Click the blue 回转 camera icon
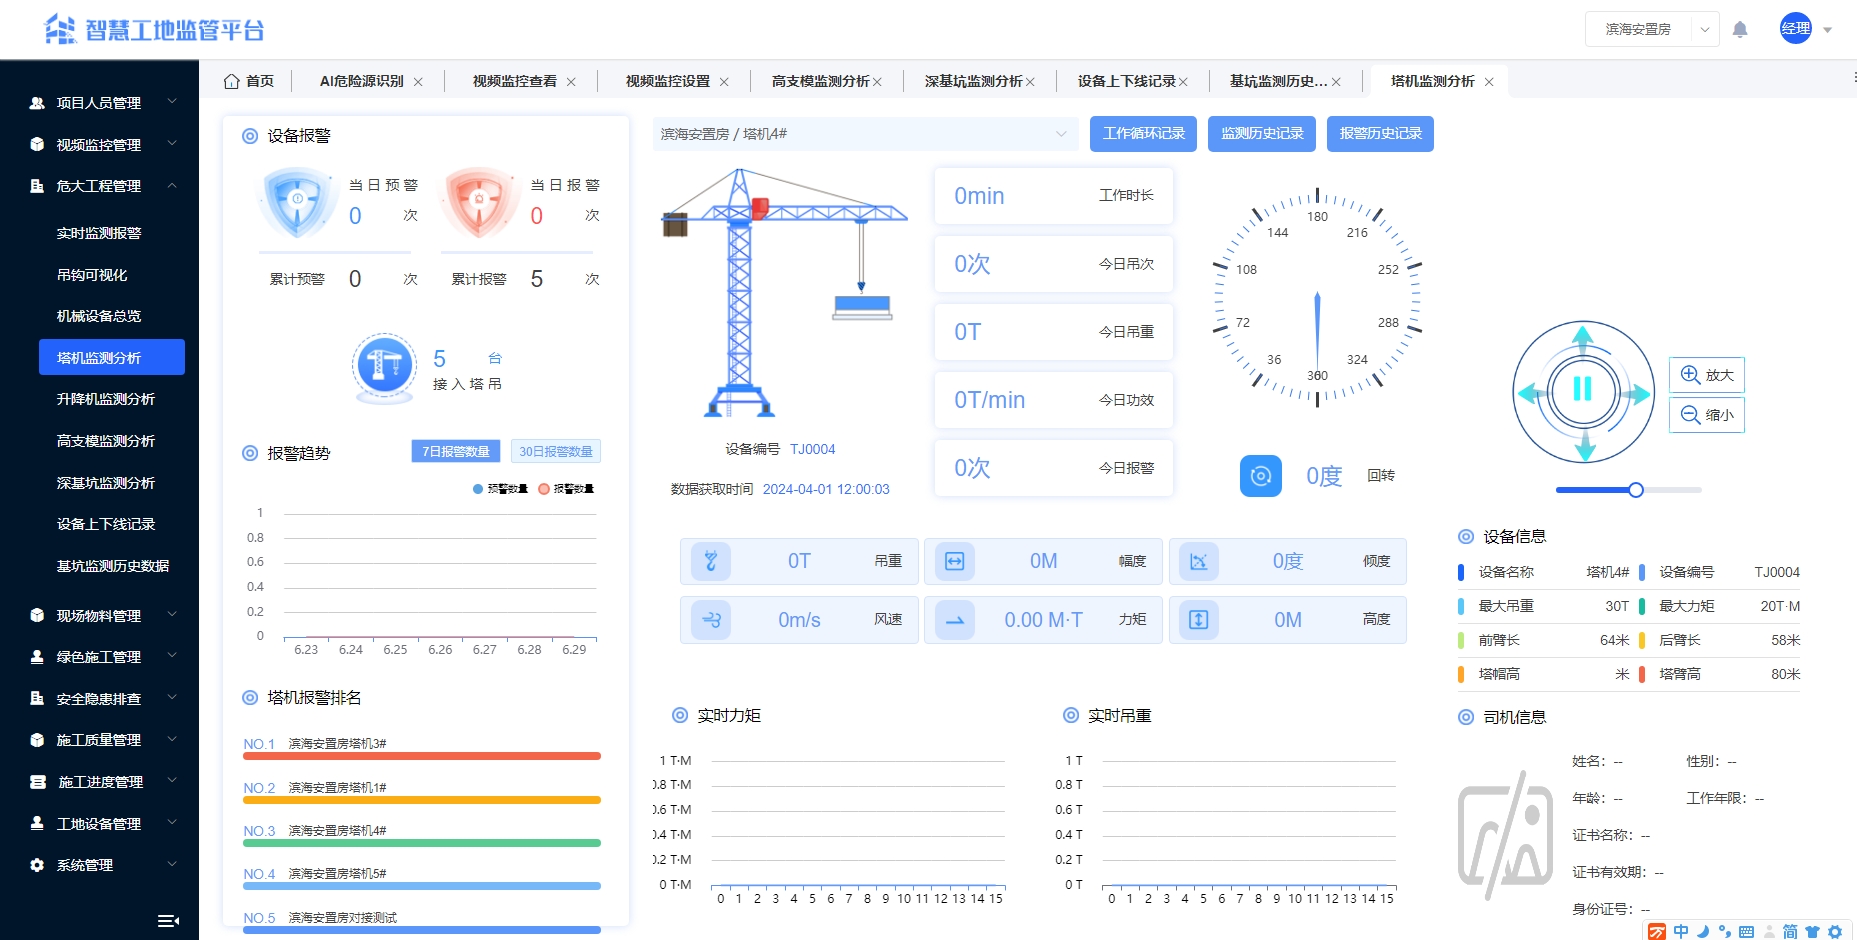This screenshot has height=940, width=1857. [1260, 476]
